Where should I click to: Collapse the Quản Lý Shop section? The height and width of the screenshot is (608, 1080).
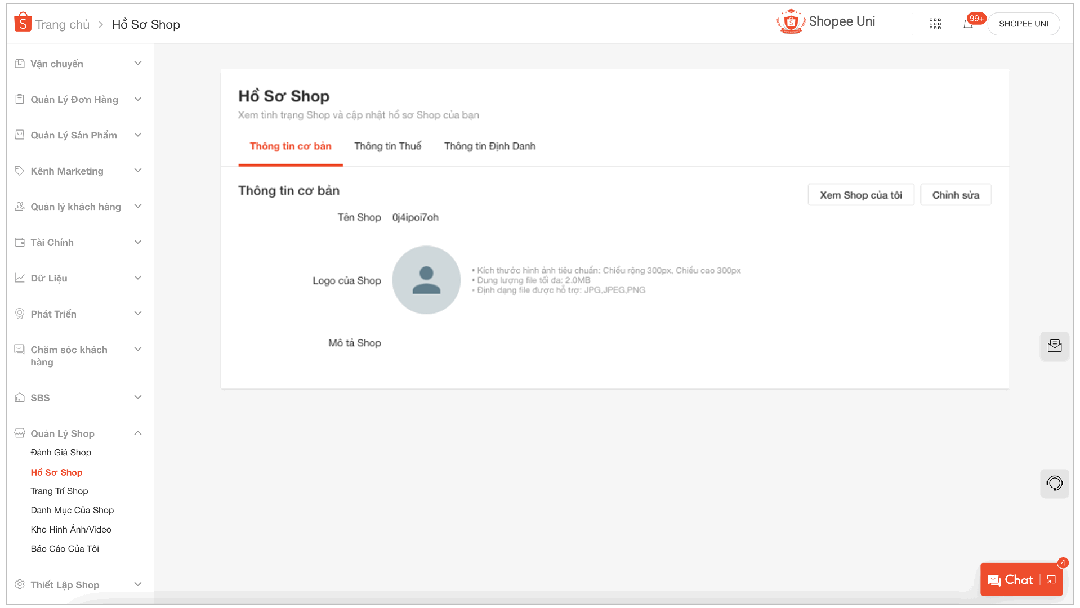click(x=138, y=433)
